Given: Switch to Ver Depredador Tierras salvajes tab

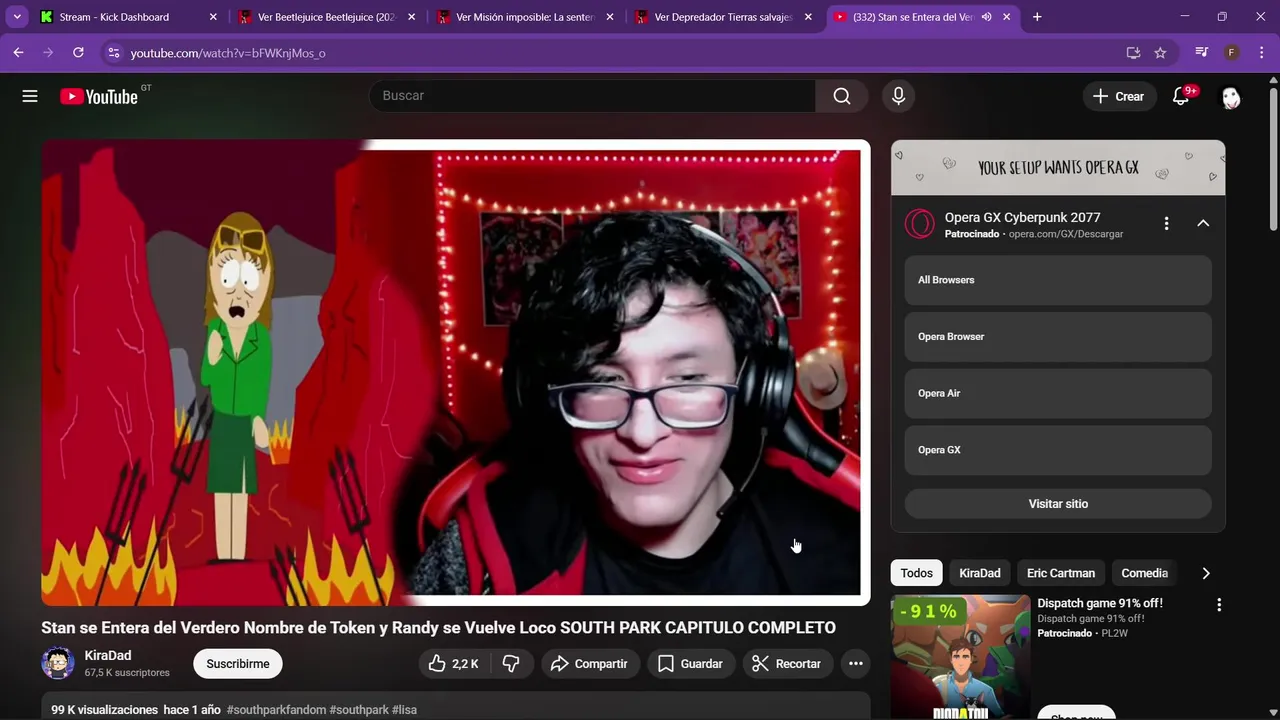Looking at the screenshot, I should coord(724,17).
